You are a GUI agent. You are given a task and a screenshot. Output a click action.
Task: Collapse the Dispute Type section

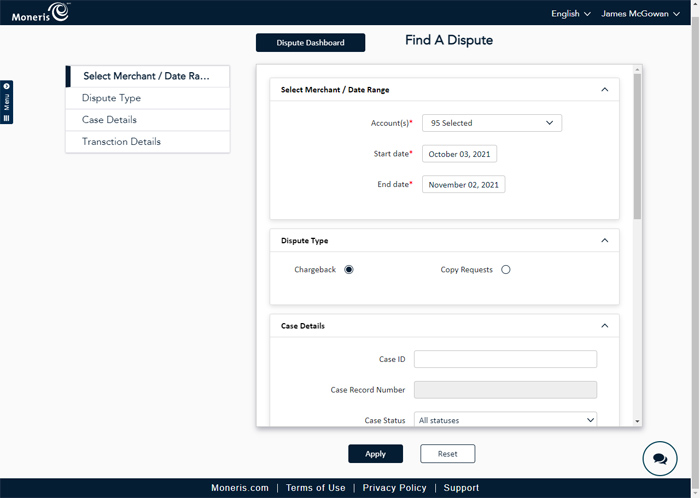point(604,241)
